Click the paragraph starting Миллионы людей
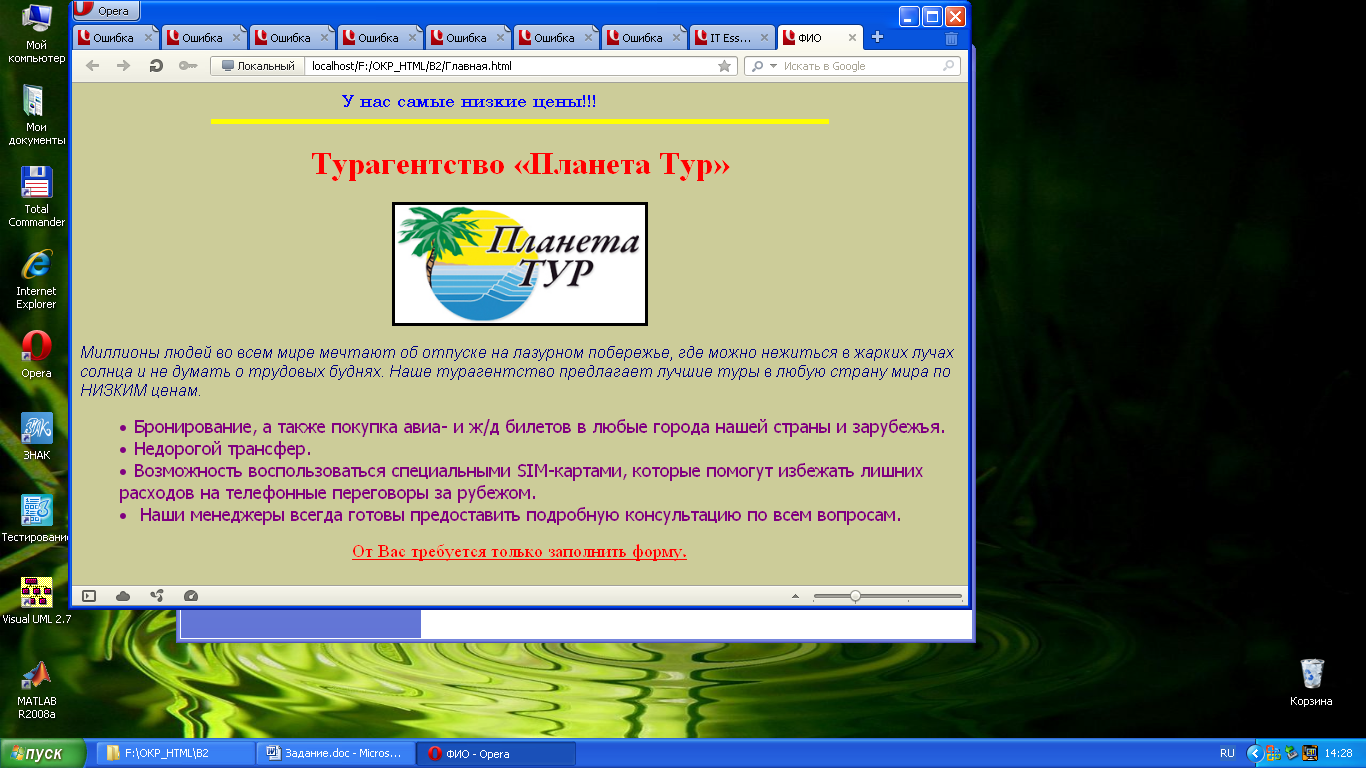Viewport: 1366px width, 768px height. (517, 372)
